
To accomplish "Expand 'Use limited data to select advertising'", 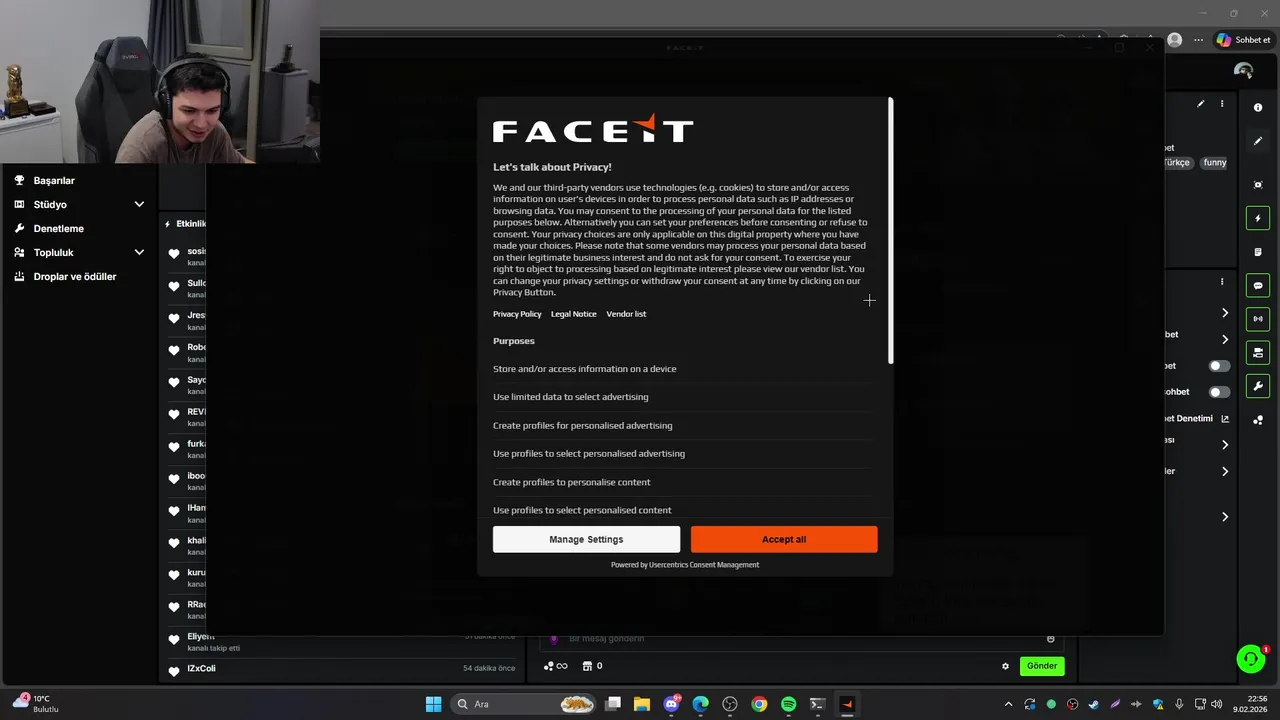I will (x=682, y=397).
